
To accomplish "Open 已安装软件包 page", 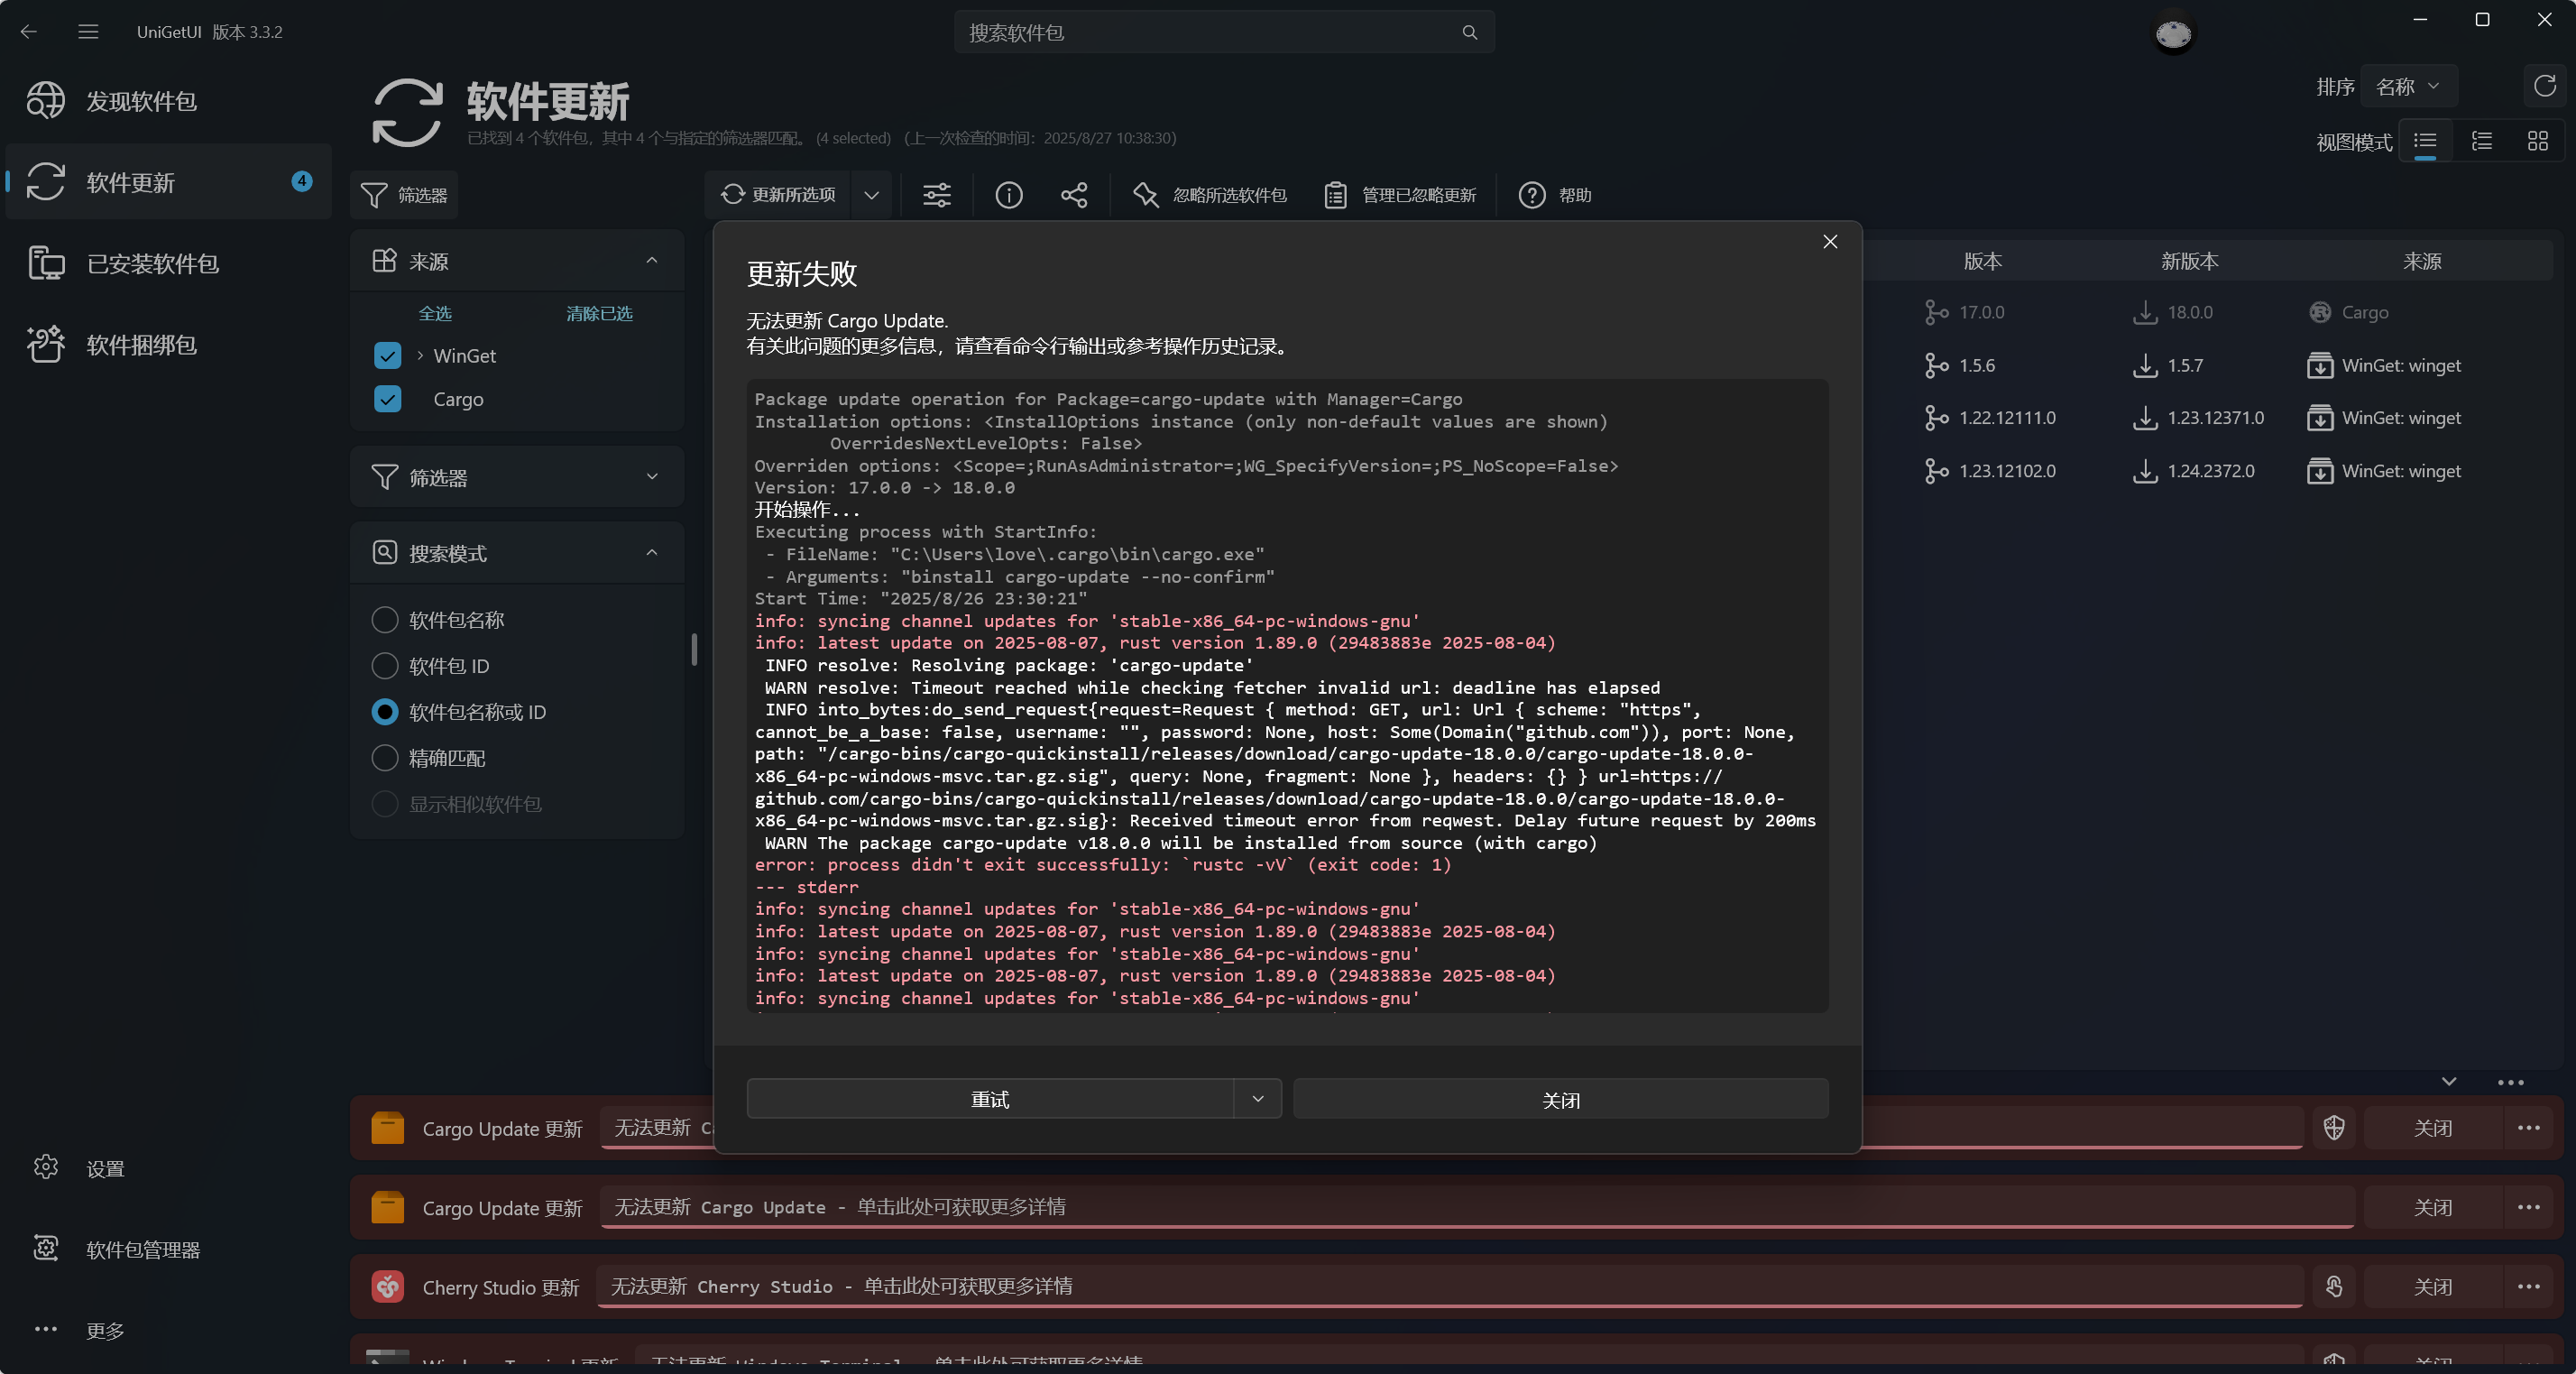I will pyautogui.click(x=168, y=263).
